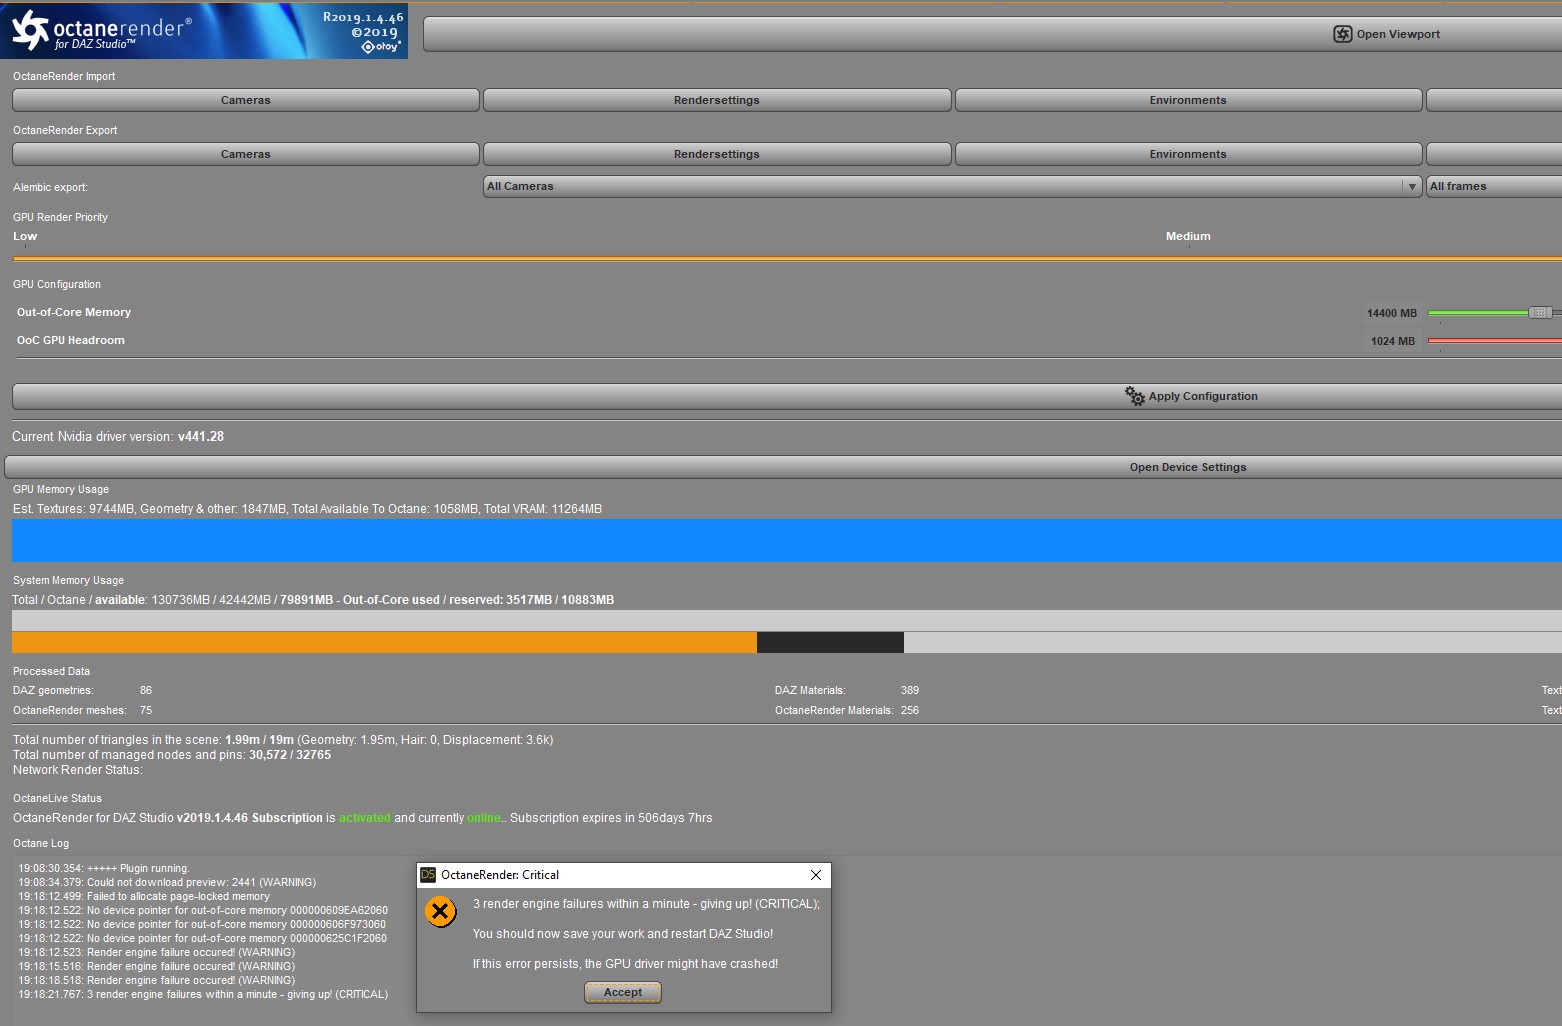Export Cameras under OctaneRender Export
This screenshot has width=1562, height=1026.
[x=246, y=154]
